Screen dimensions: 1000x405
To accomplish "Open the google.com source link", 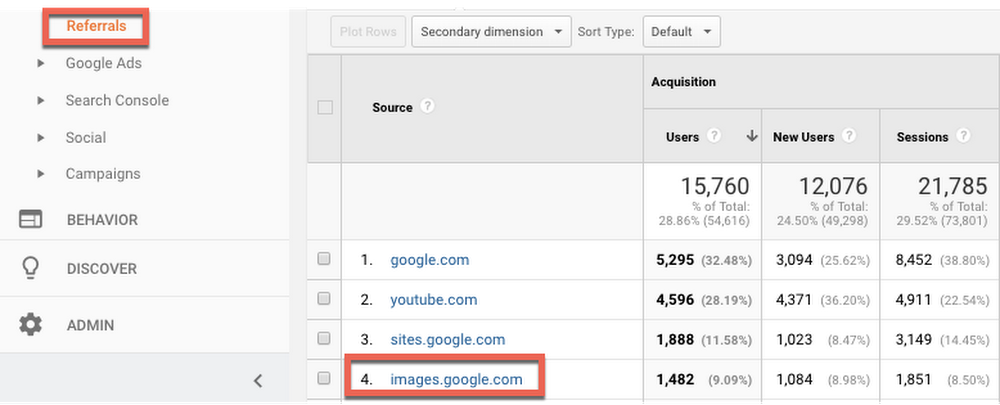I will 430,260.
